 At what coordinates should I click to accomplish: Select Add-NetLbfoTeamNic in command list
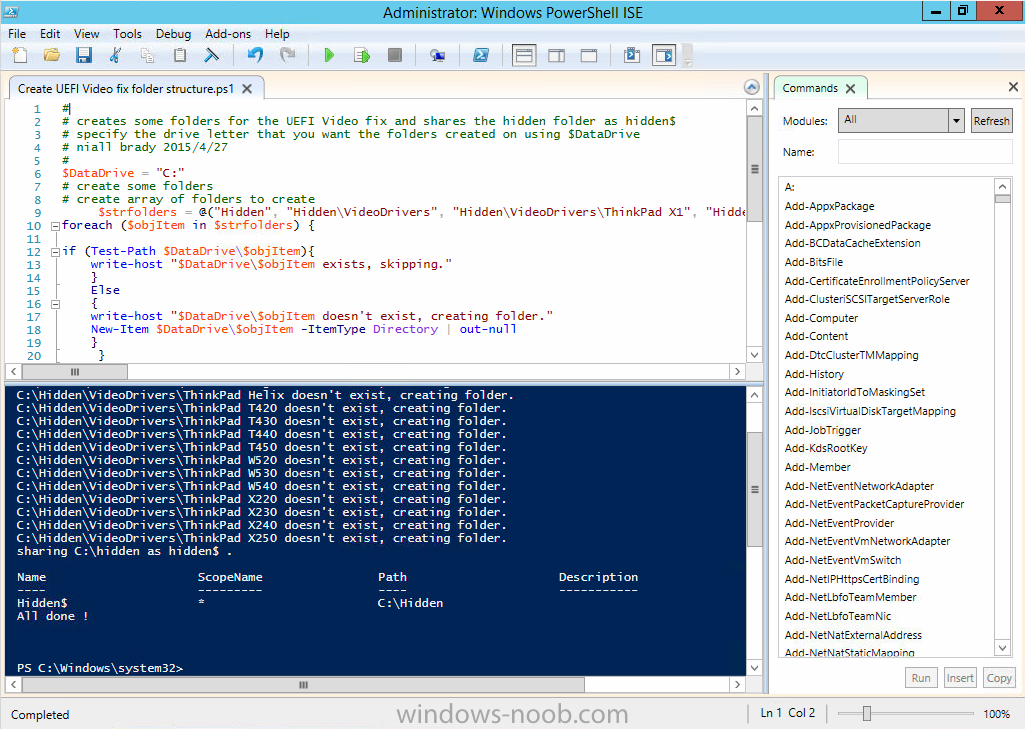837,616
